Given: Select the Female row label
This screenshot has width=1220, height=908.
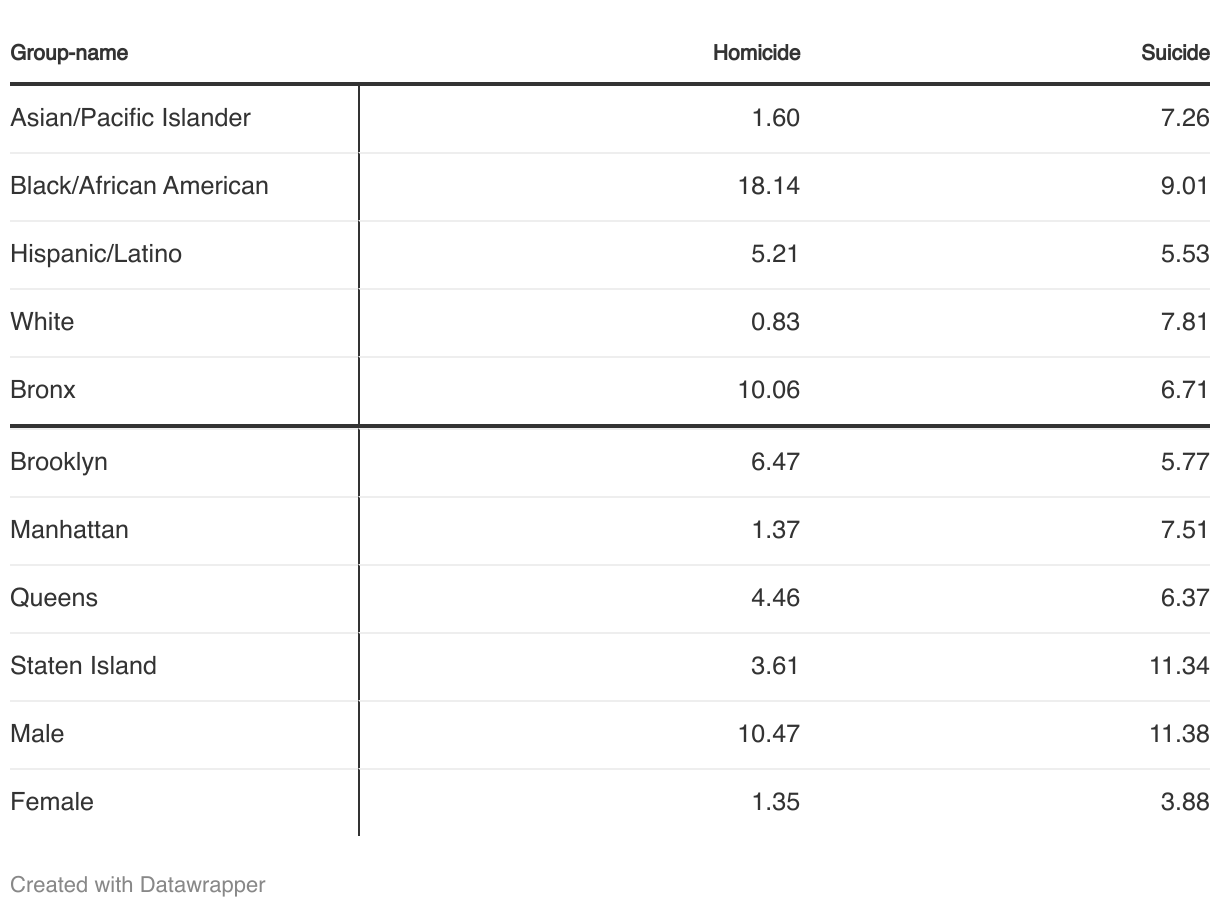Looking at the screenshot, I should (52, 802).
